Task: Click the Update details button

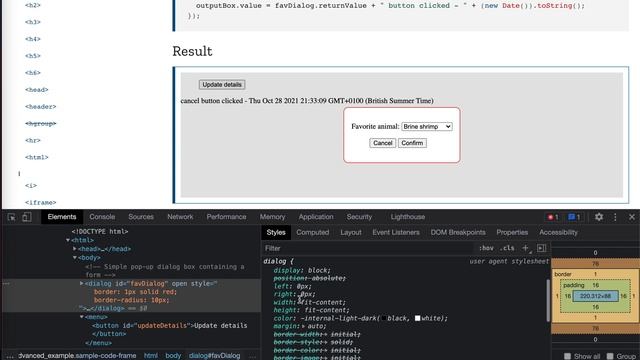Action: pyautogui.click(x=222, y=84)
